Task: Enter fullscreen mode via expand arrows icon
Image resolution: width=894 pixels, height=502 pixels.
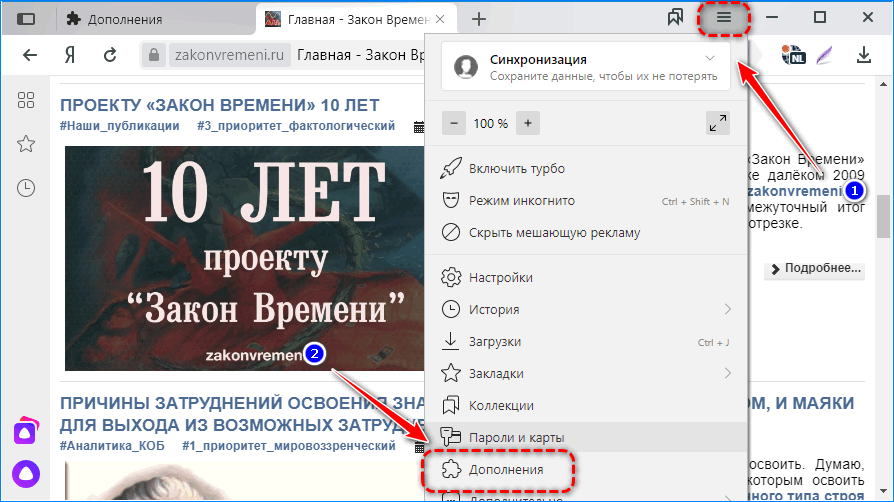Action: (x=718, y=123)
